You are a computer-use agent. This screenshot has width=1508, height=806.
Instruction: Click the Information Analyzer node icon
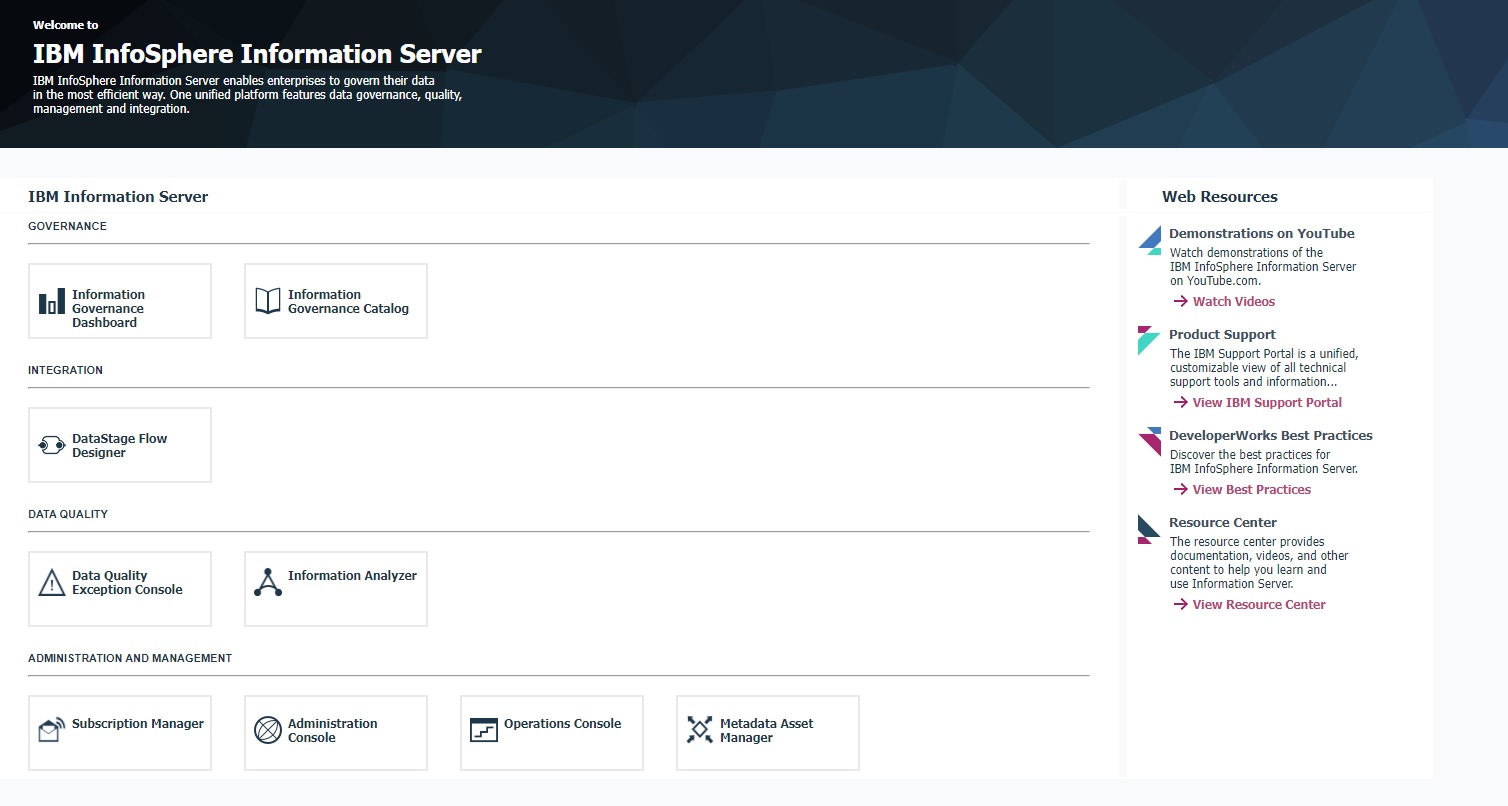pyautogui.click(x=268, y=583)
